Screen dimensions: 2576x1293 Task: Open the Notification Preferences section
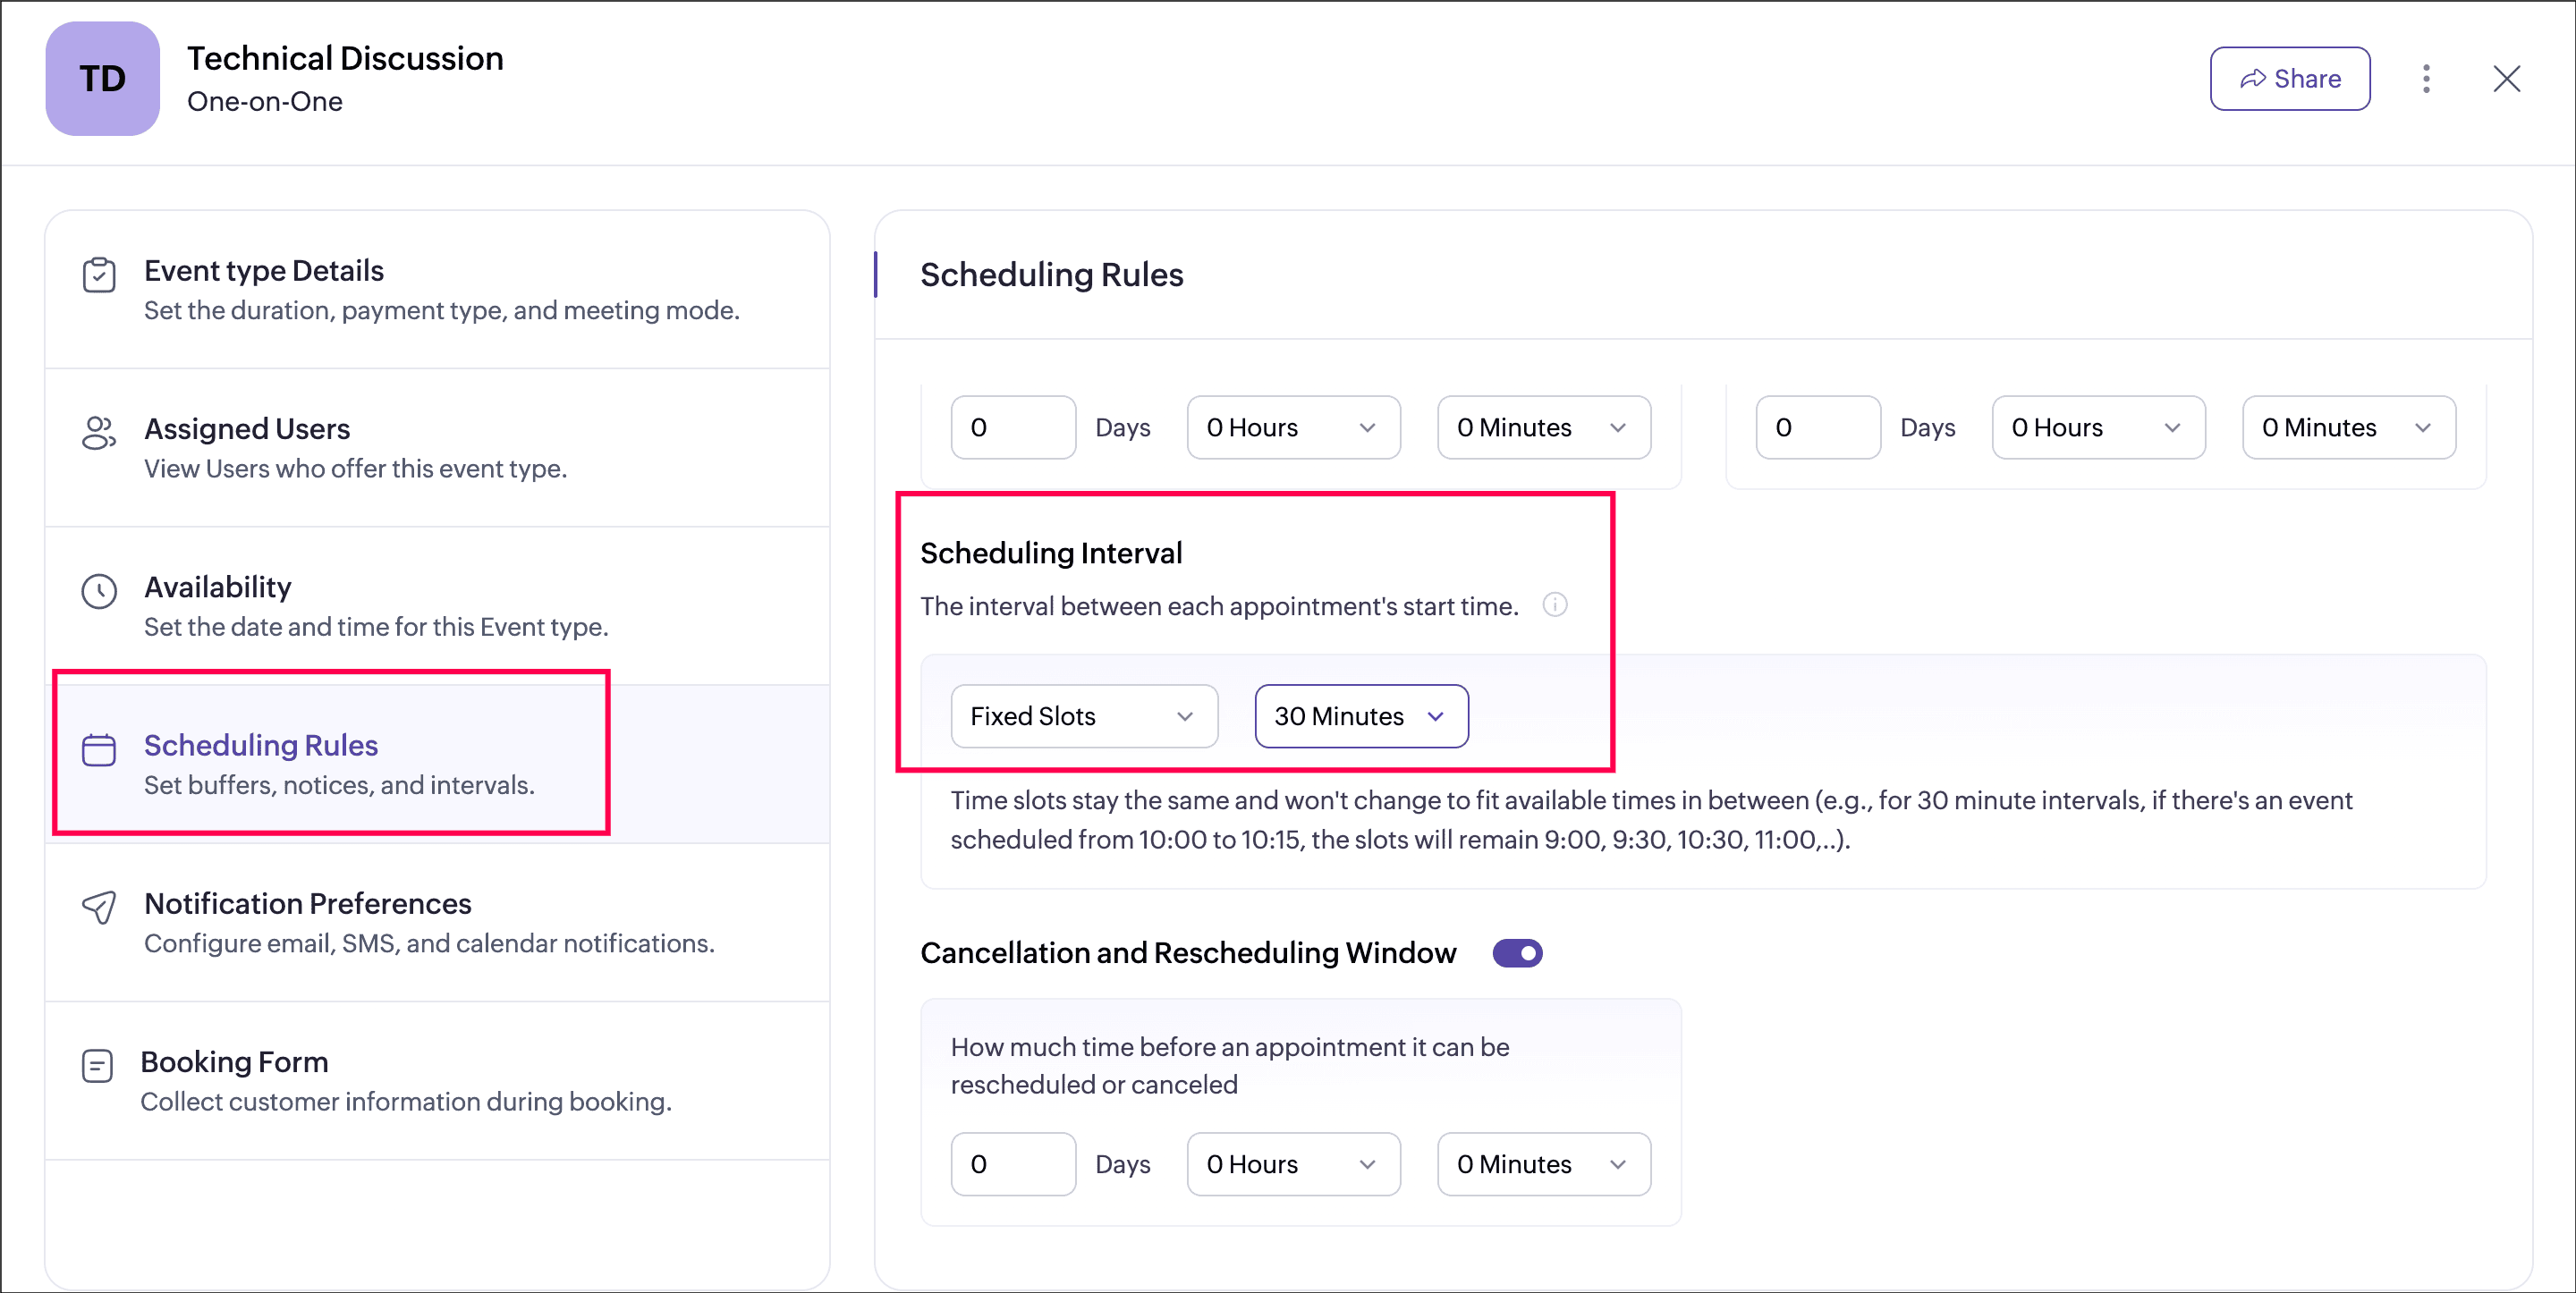(437, 922)
